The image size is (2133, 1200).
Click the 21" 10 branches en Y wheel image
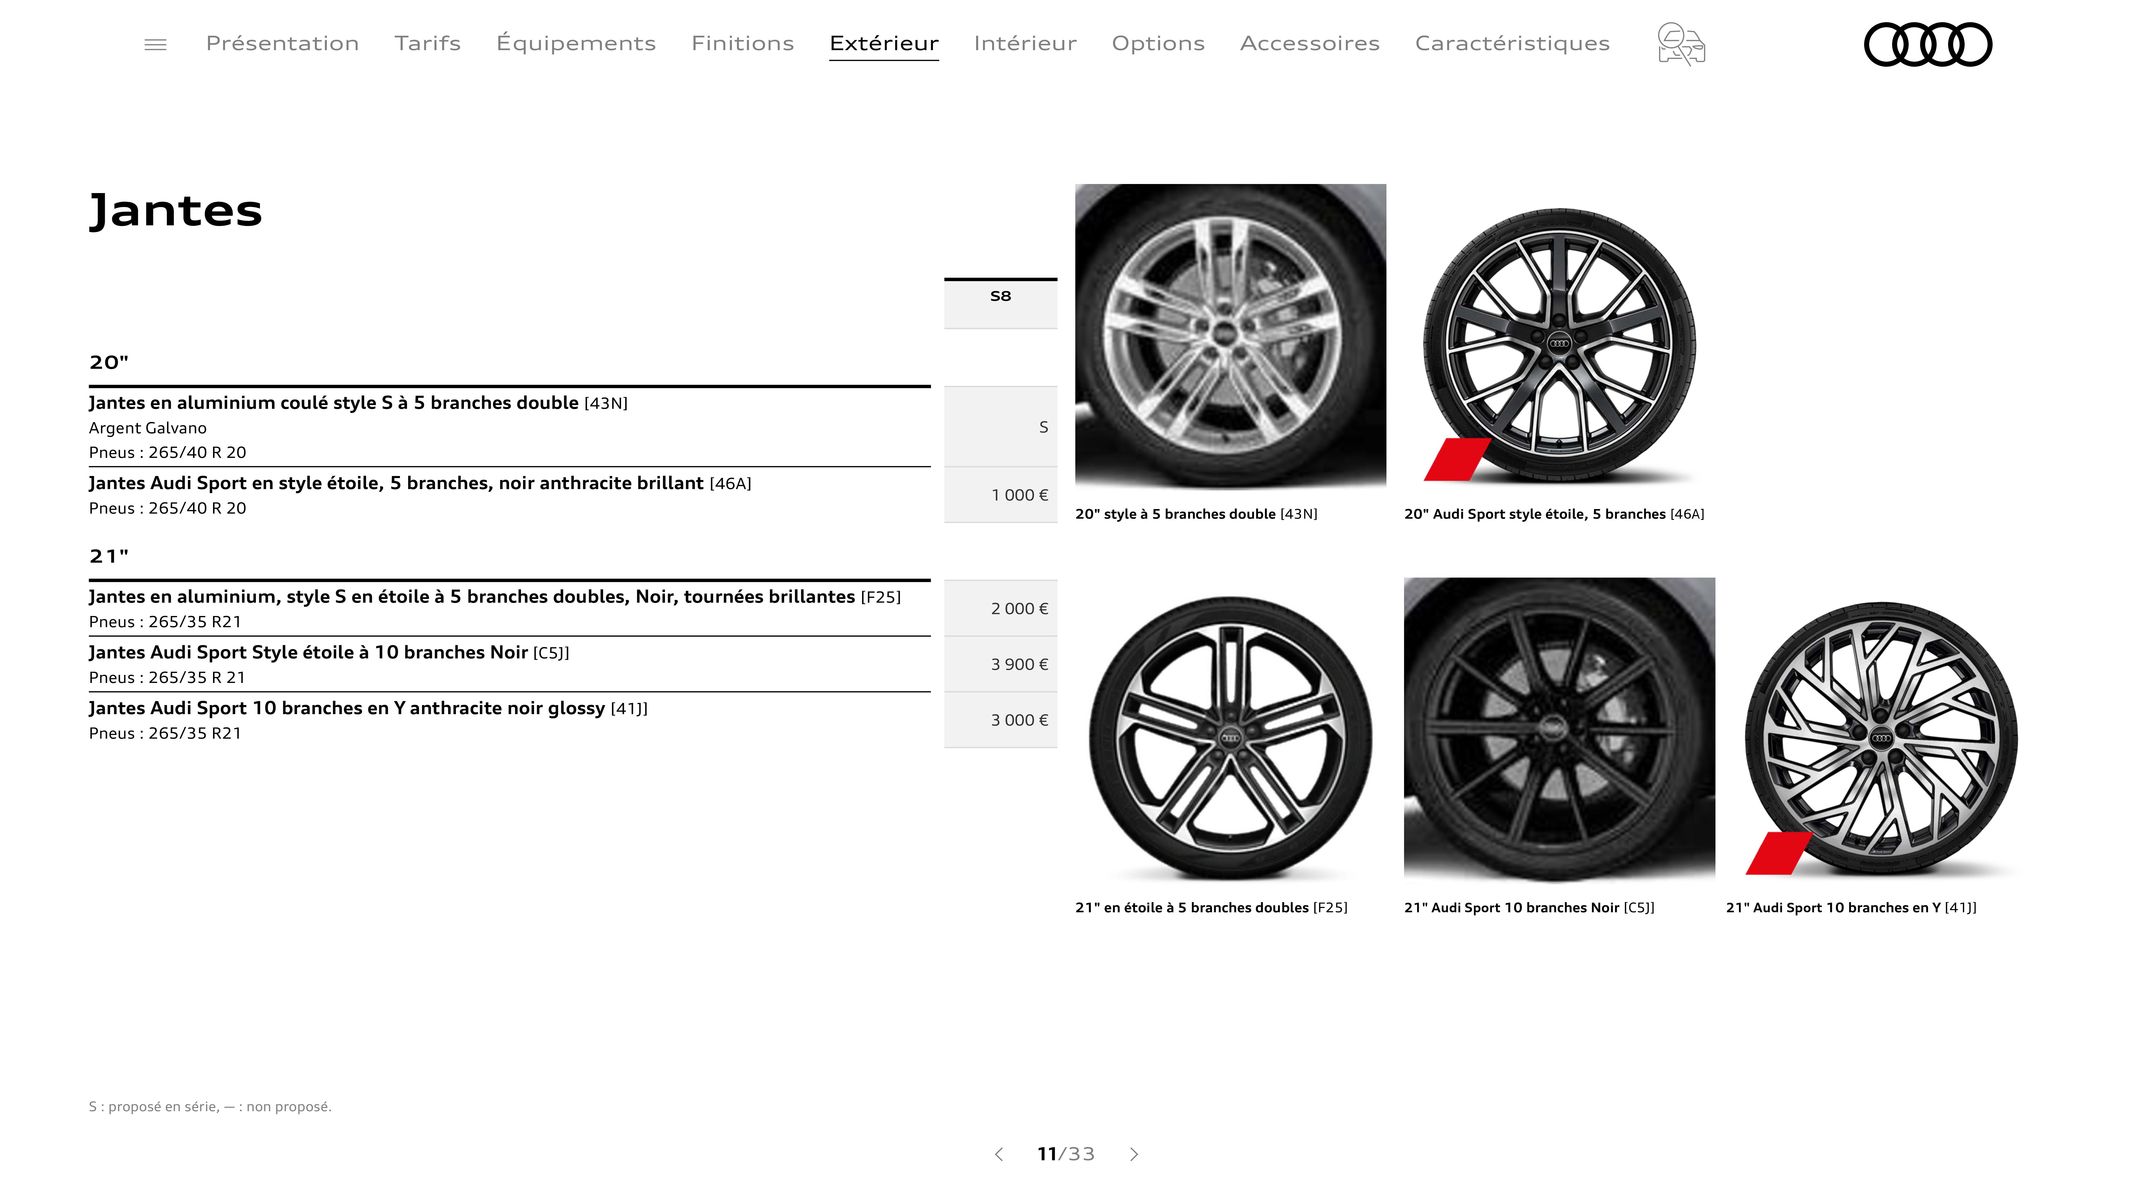(1880, 740)
